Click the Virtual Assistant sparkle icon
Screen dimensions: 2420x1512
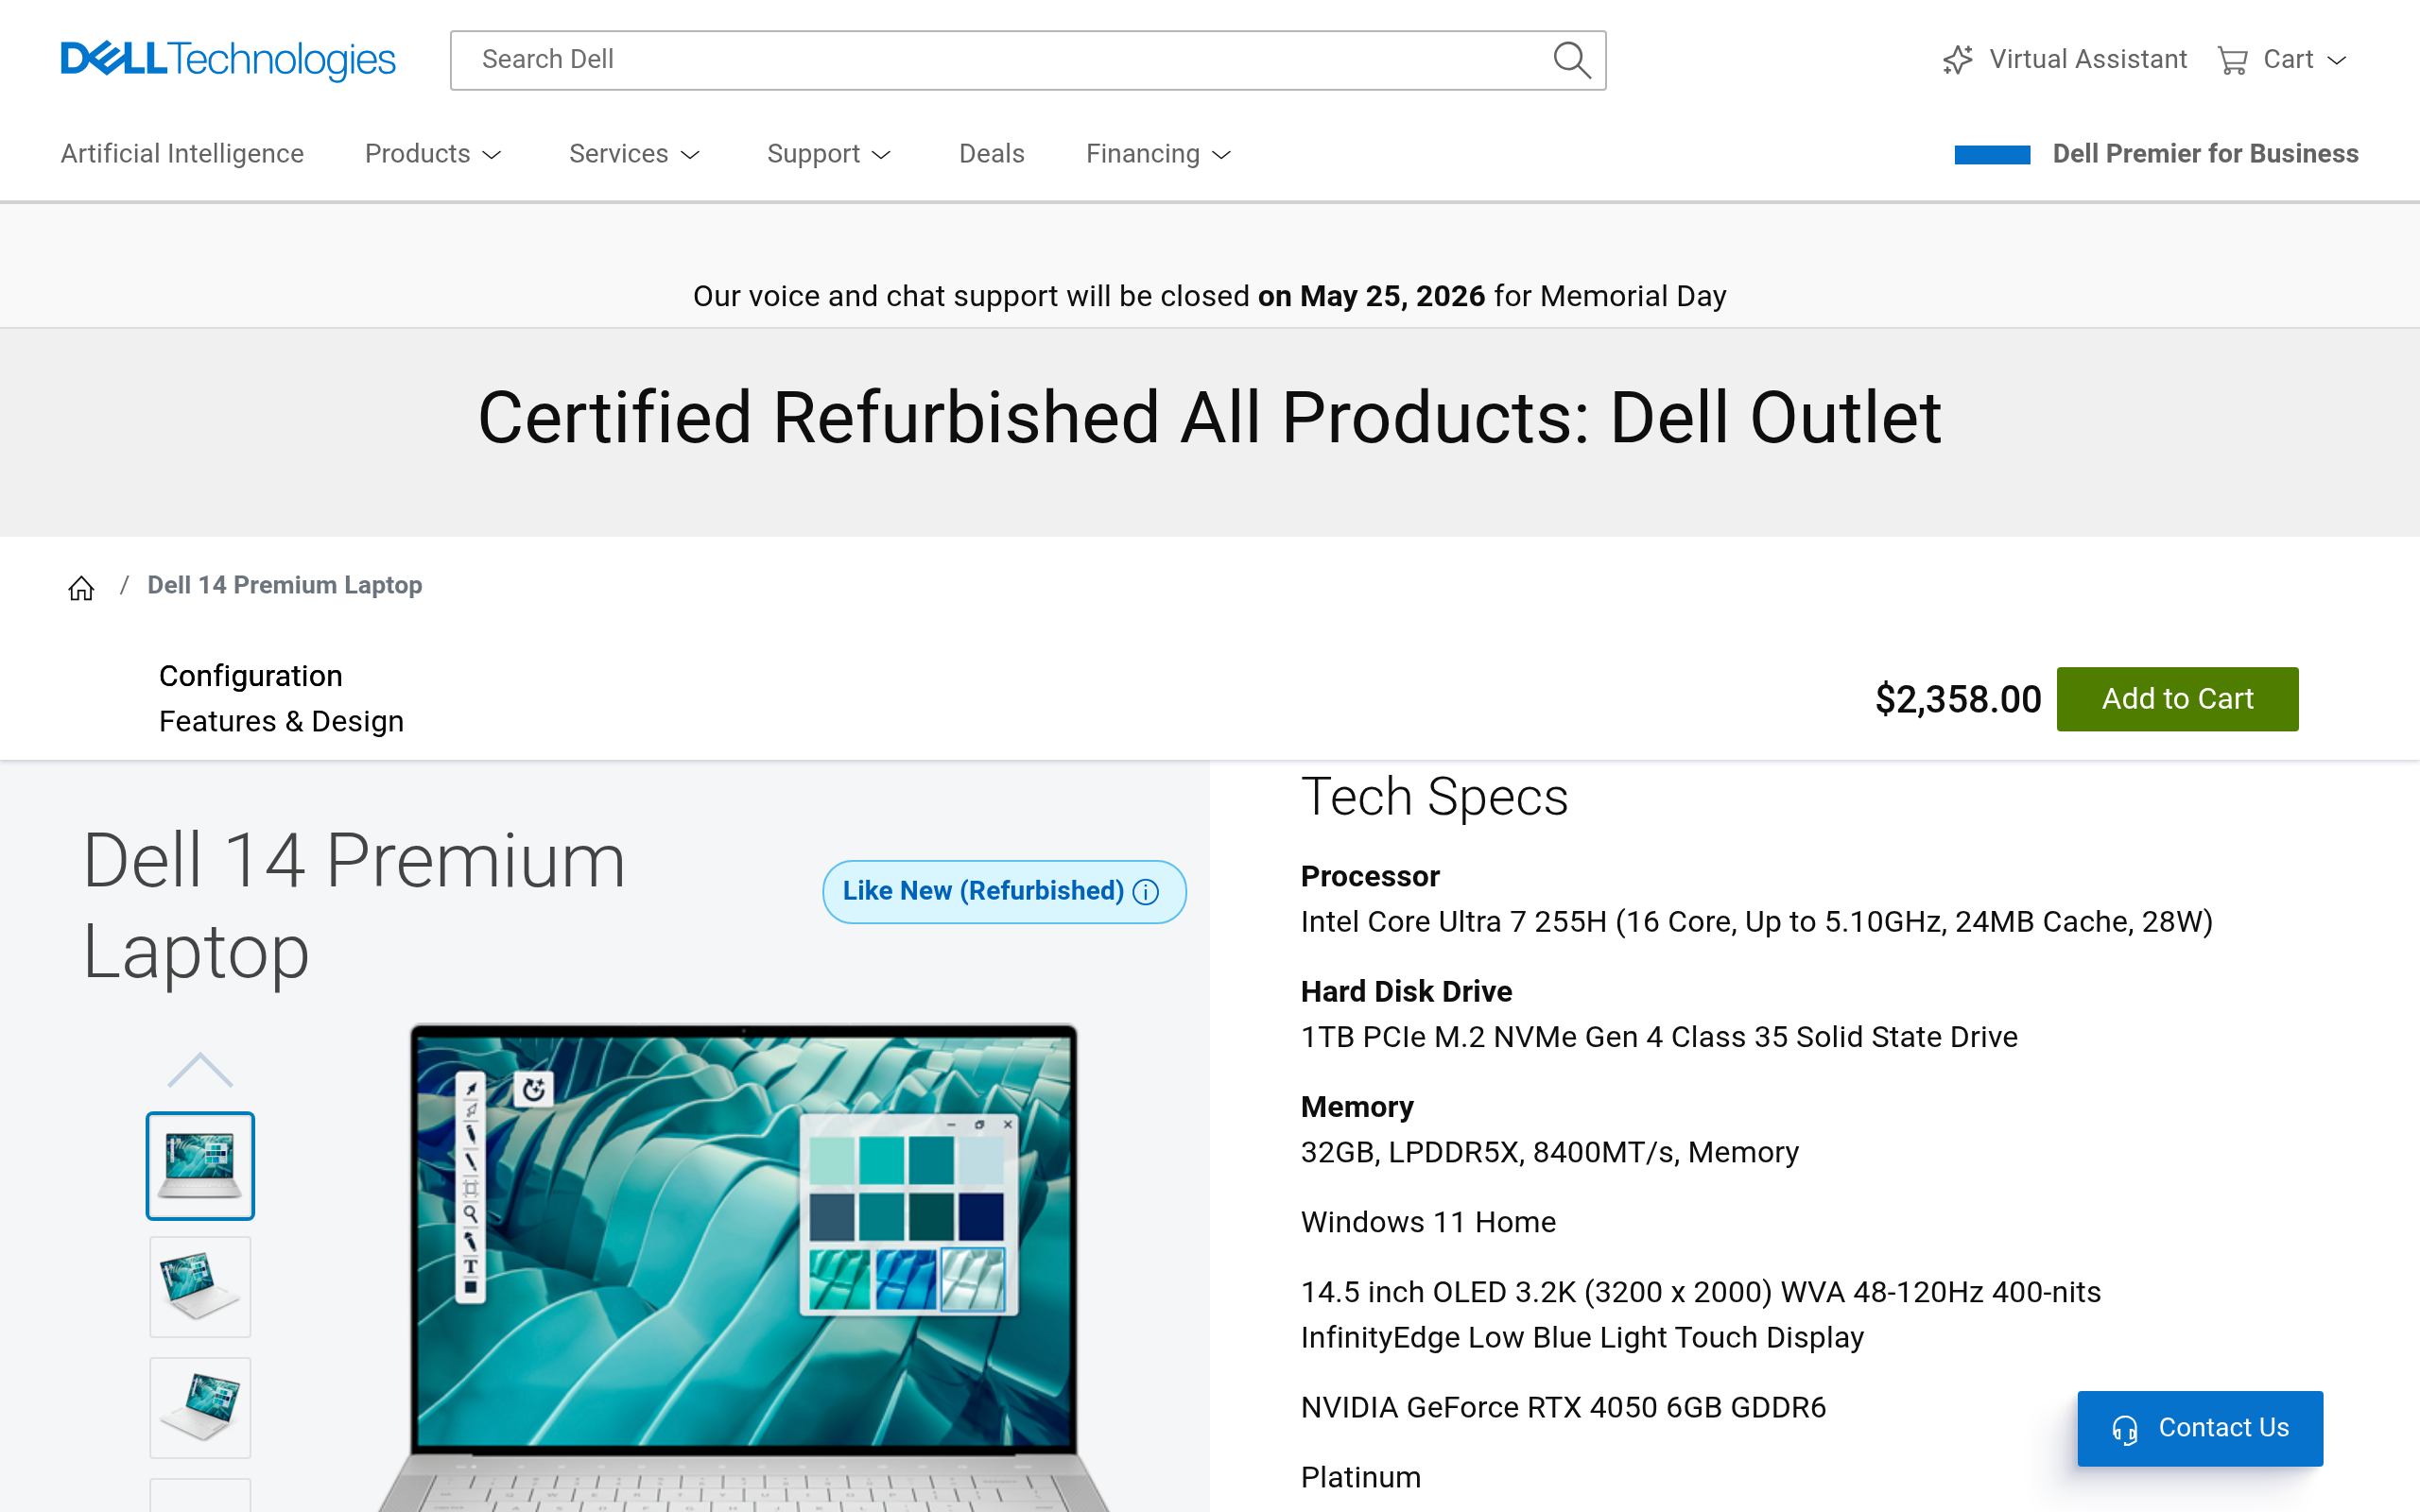click(1958, 60)
